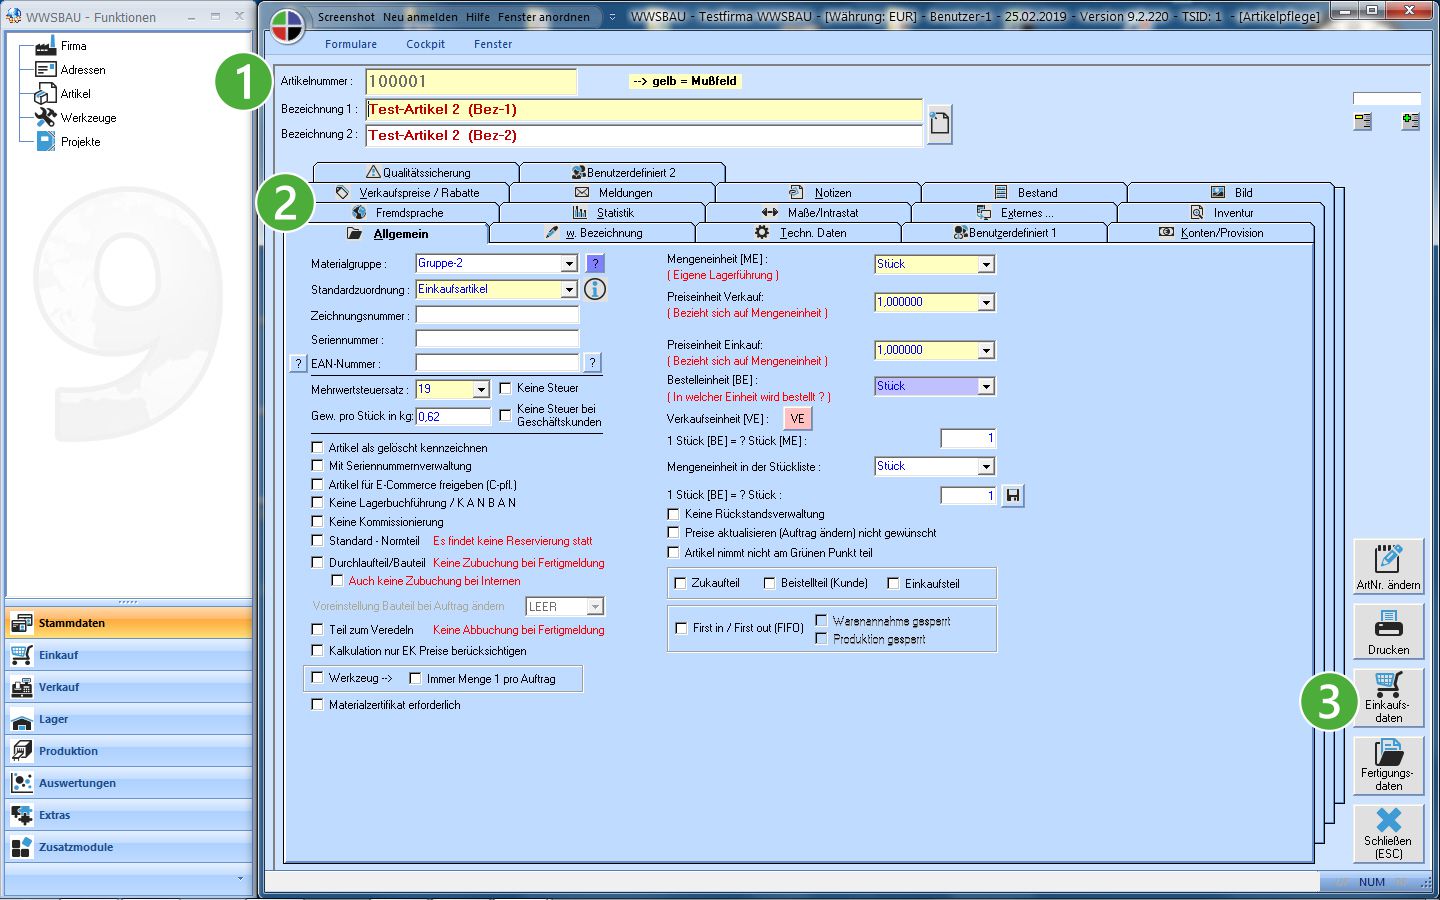
Task: Switch to the Bestand tab
Action: (1025, 193)
